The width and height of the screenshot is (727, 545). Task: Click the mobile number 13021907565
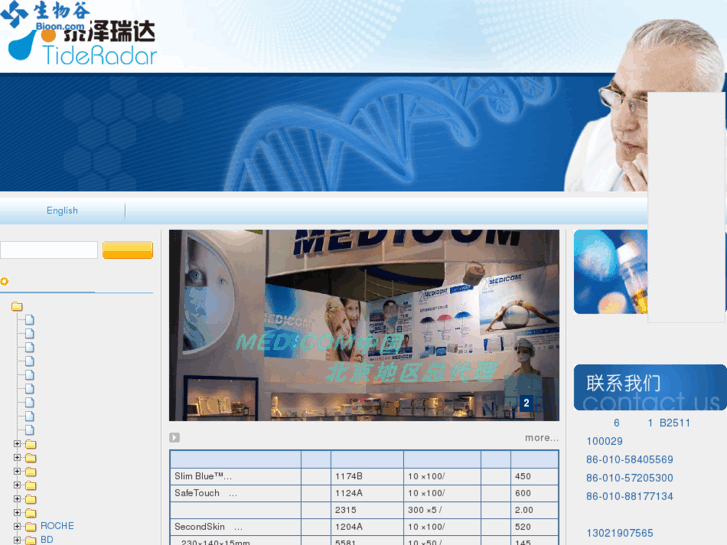pyautogui.click(x=620, y=533)
